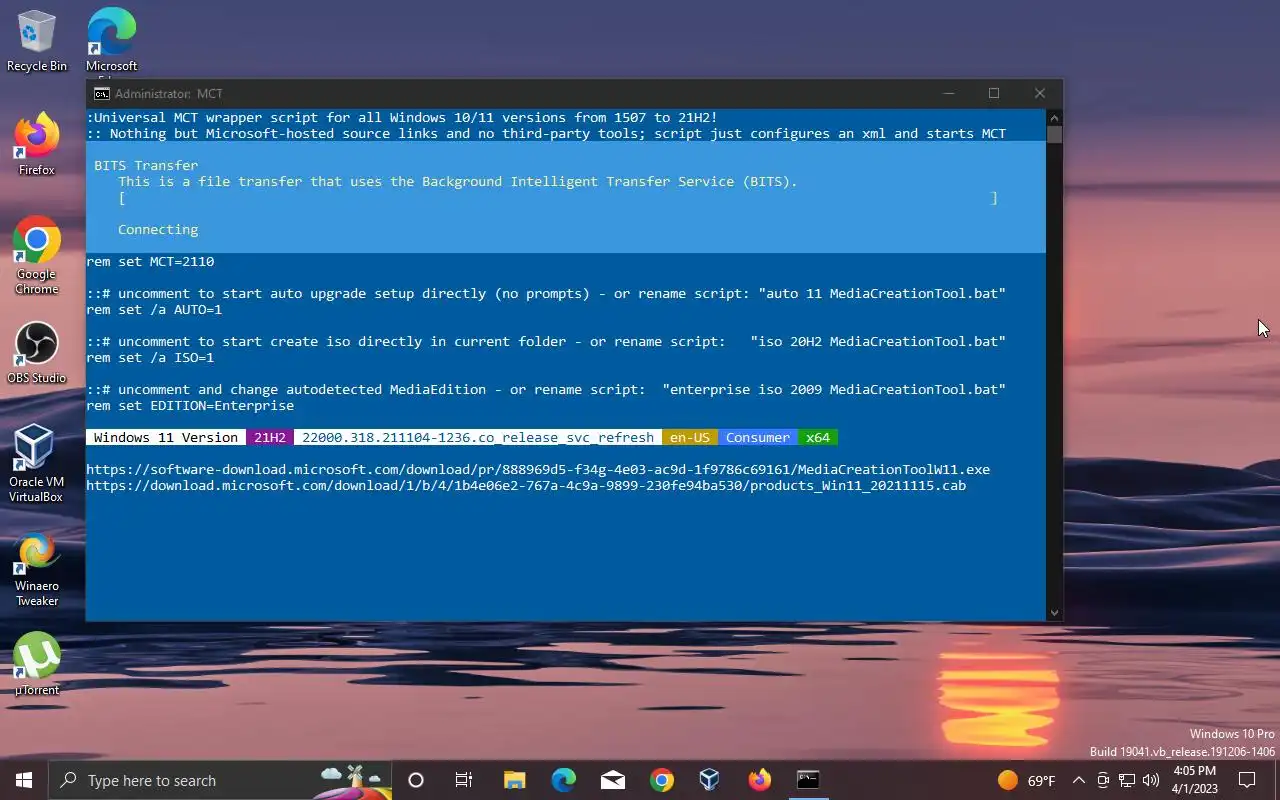The image size is (1280, 800).
Task: Click scrollbar down arrow in MCT window
Action: point(1054,612)
